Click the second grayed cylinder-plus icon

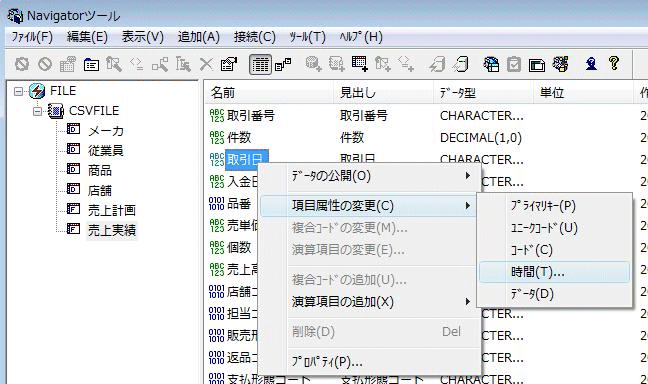336,64
